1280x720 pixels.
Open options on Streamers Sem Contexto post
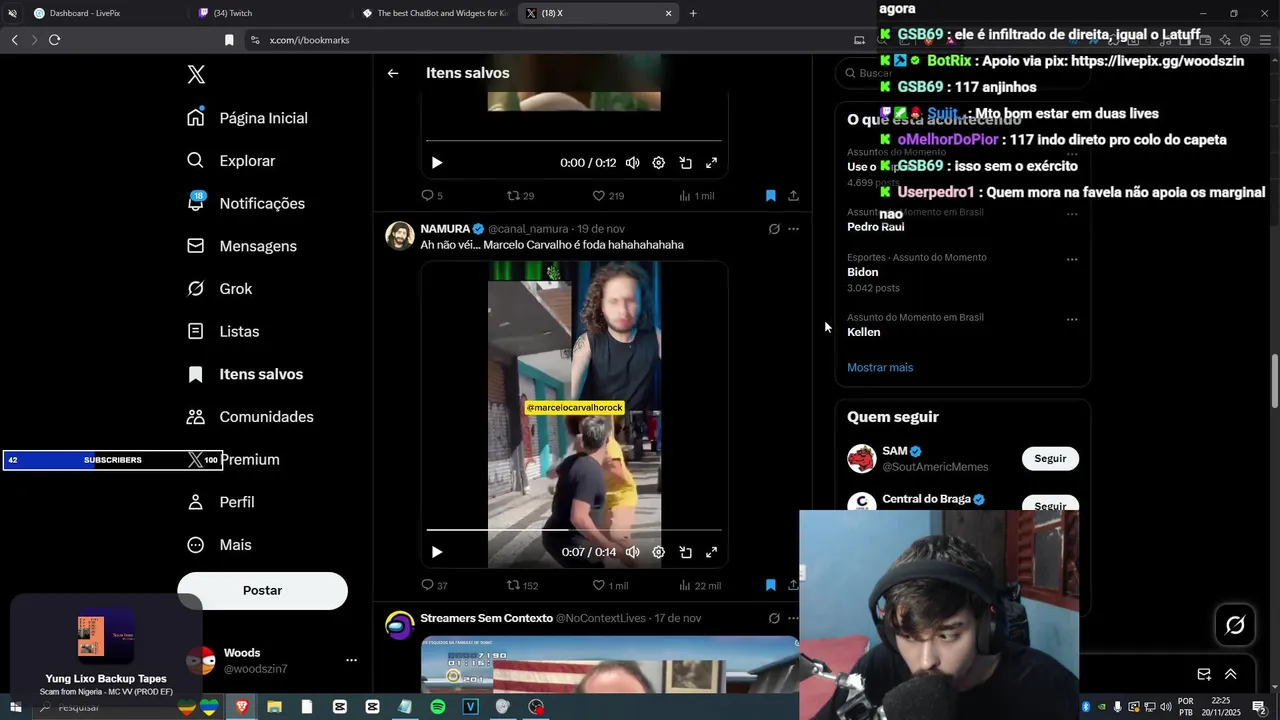[x=794, y=618]
